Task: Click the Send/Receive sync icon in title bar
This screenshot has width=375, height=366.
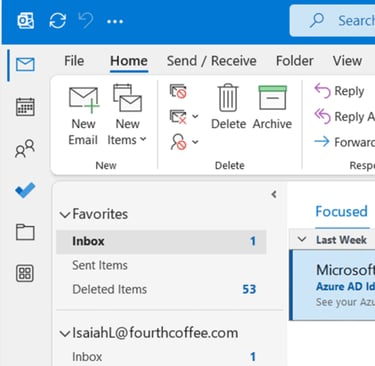Action: (58, 21)
